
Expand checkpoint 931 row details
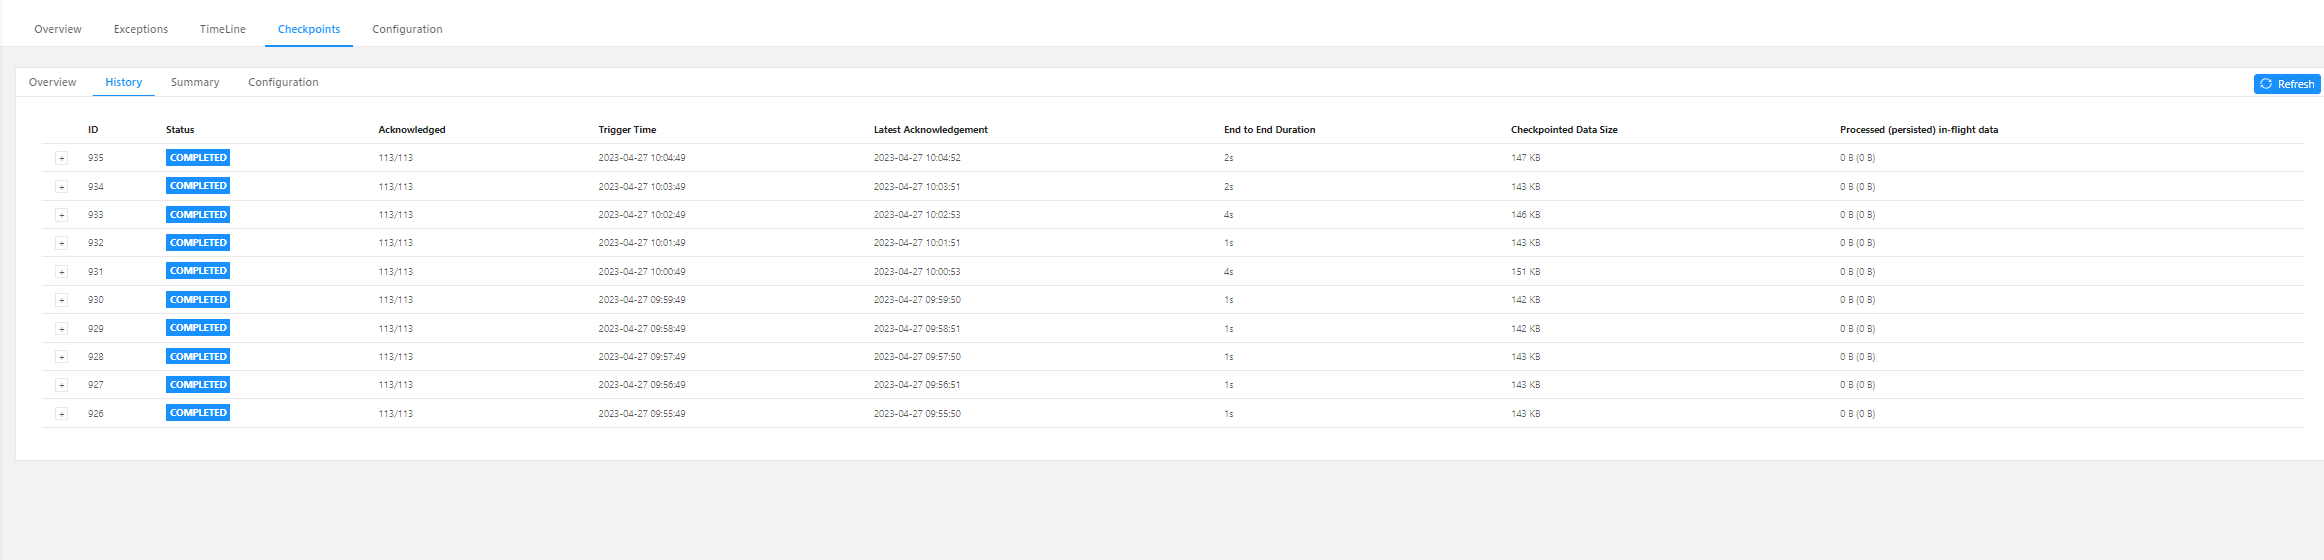tap(61, 272)
